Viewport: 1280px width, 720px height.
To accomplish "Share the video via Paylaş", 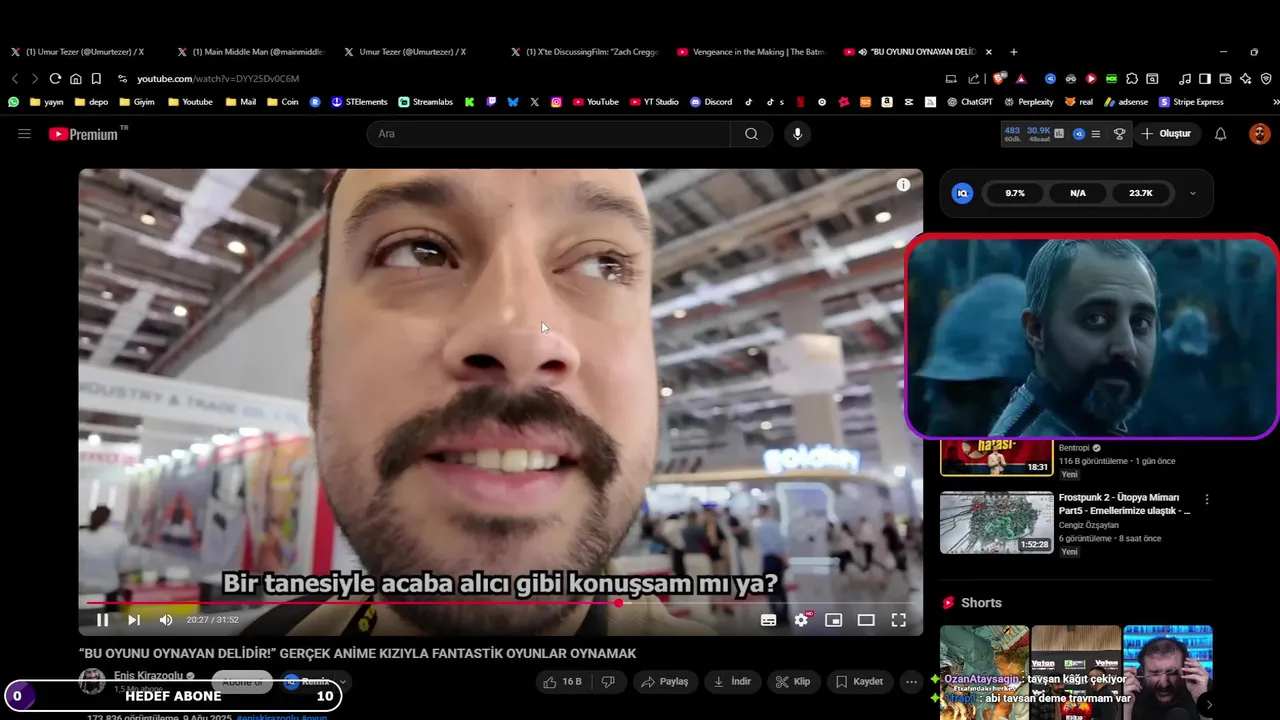I will [x=665, y=682].
